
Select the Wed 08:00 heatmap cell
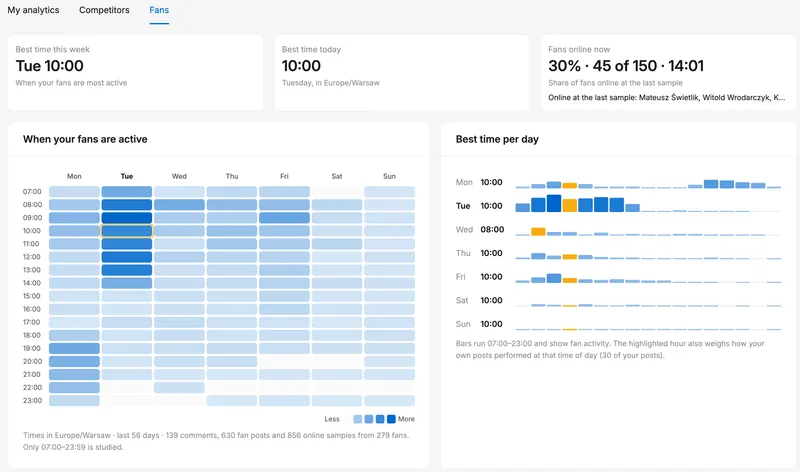click(179, 205)
